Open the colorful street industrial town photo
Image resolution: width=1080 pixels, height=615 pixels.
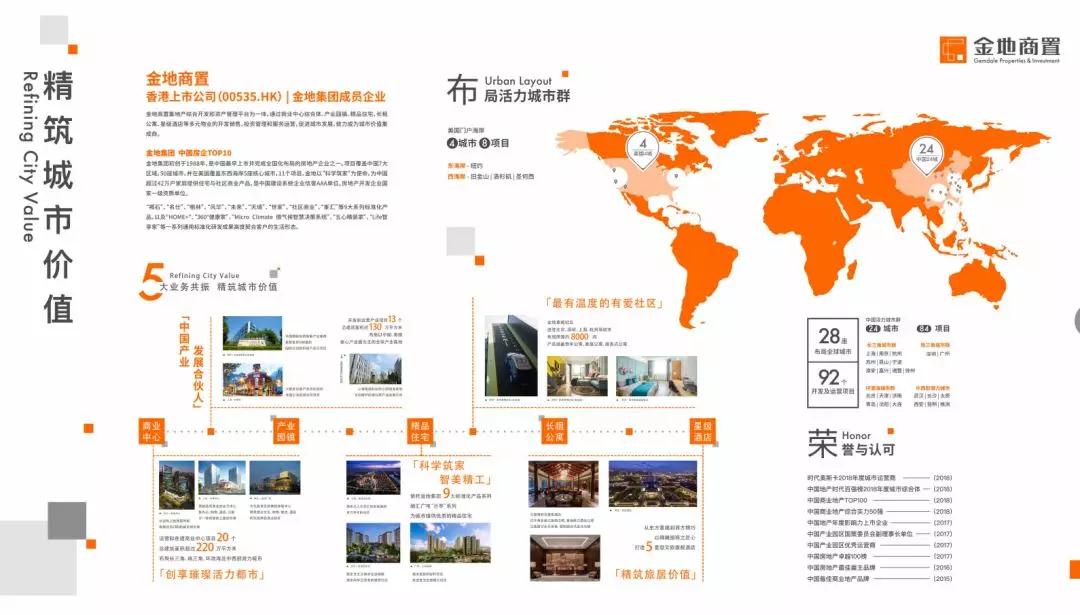(x=252, y=379)
